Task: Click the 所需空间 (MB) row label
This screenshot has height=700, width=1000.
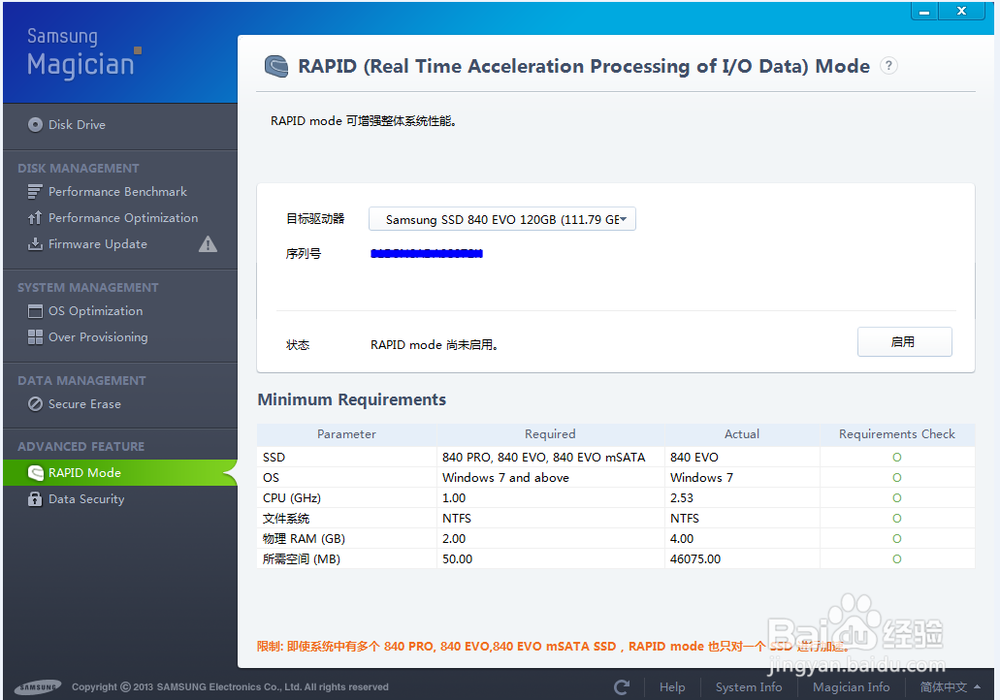Action: pyautogui.click(x=301, y=560)
